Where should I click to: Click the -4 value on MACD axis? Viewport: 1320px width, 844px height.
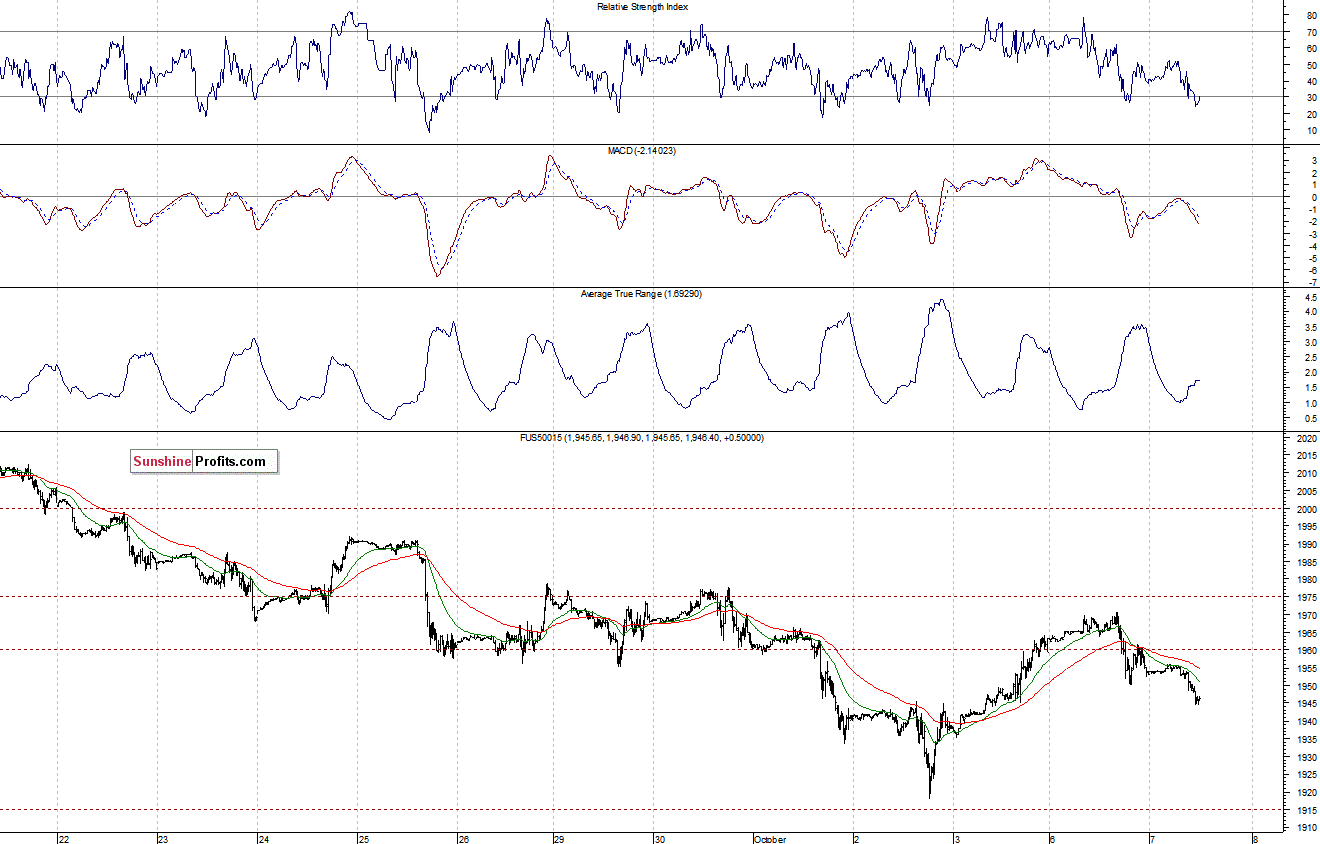1311,246
